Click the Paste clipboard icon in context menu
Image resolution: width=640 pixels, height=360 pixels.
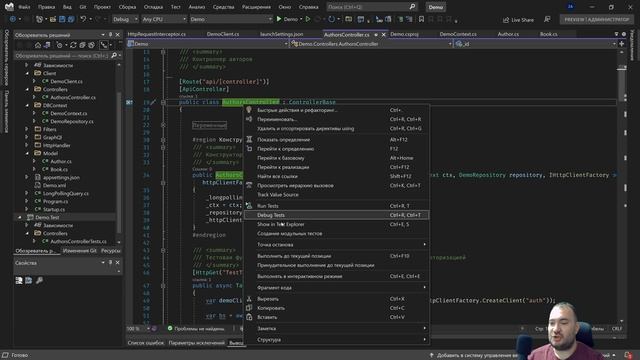pos(249,317)
